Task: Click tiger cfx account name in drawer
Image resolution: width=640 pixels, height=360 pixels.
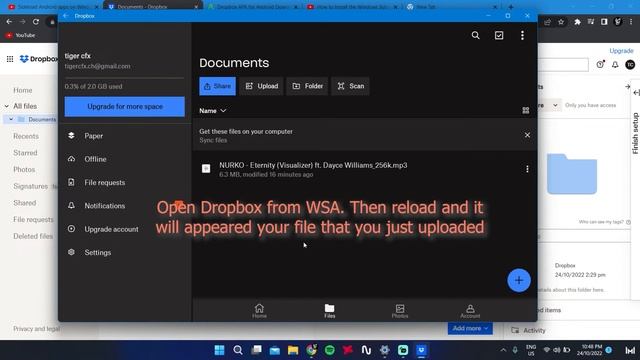Action: (78, 56)
